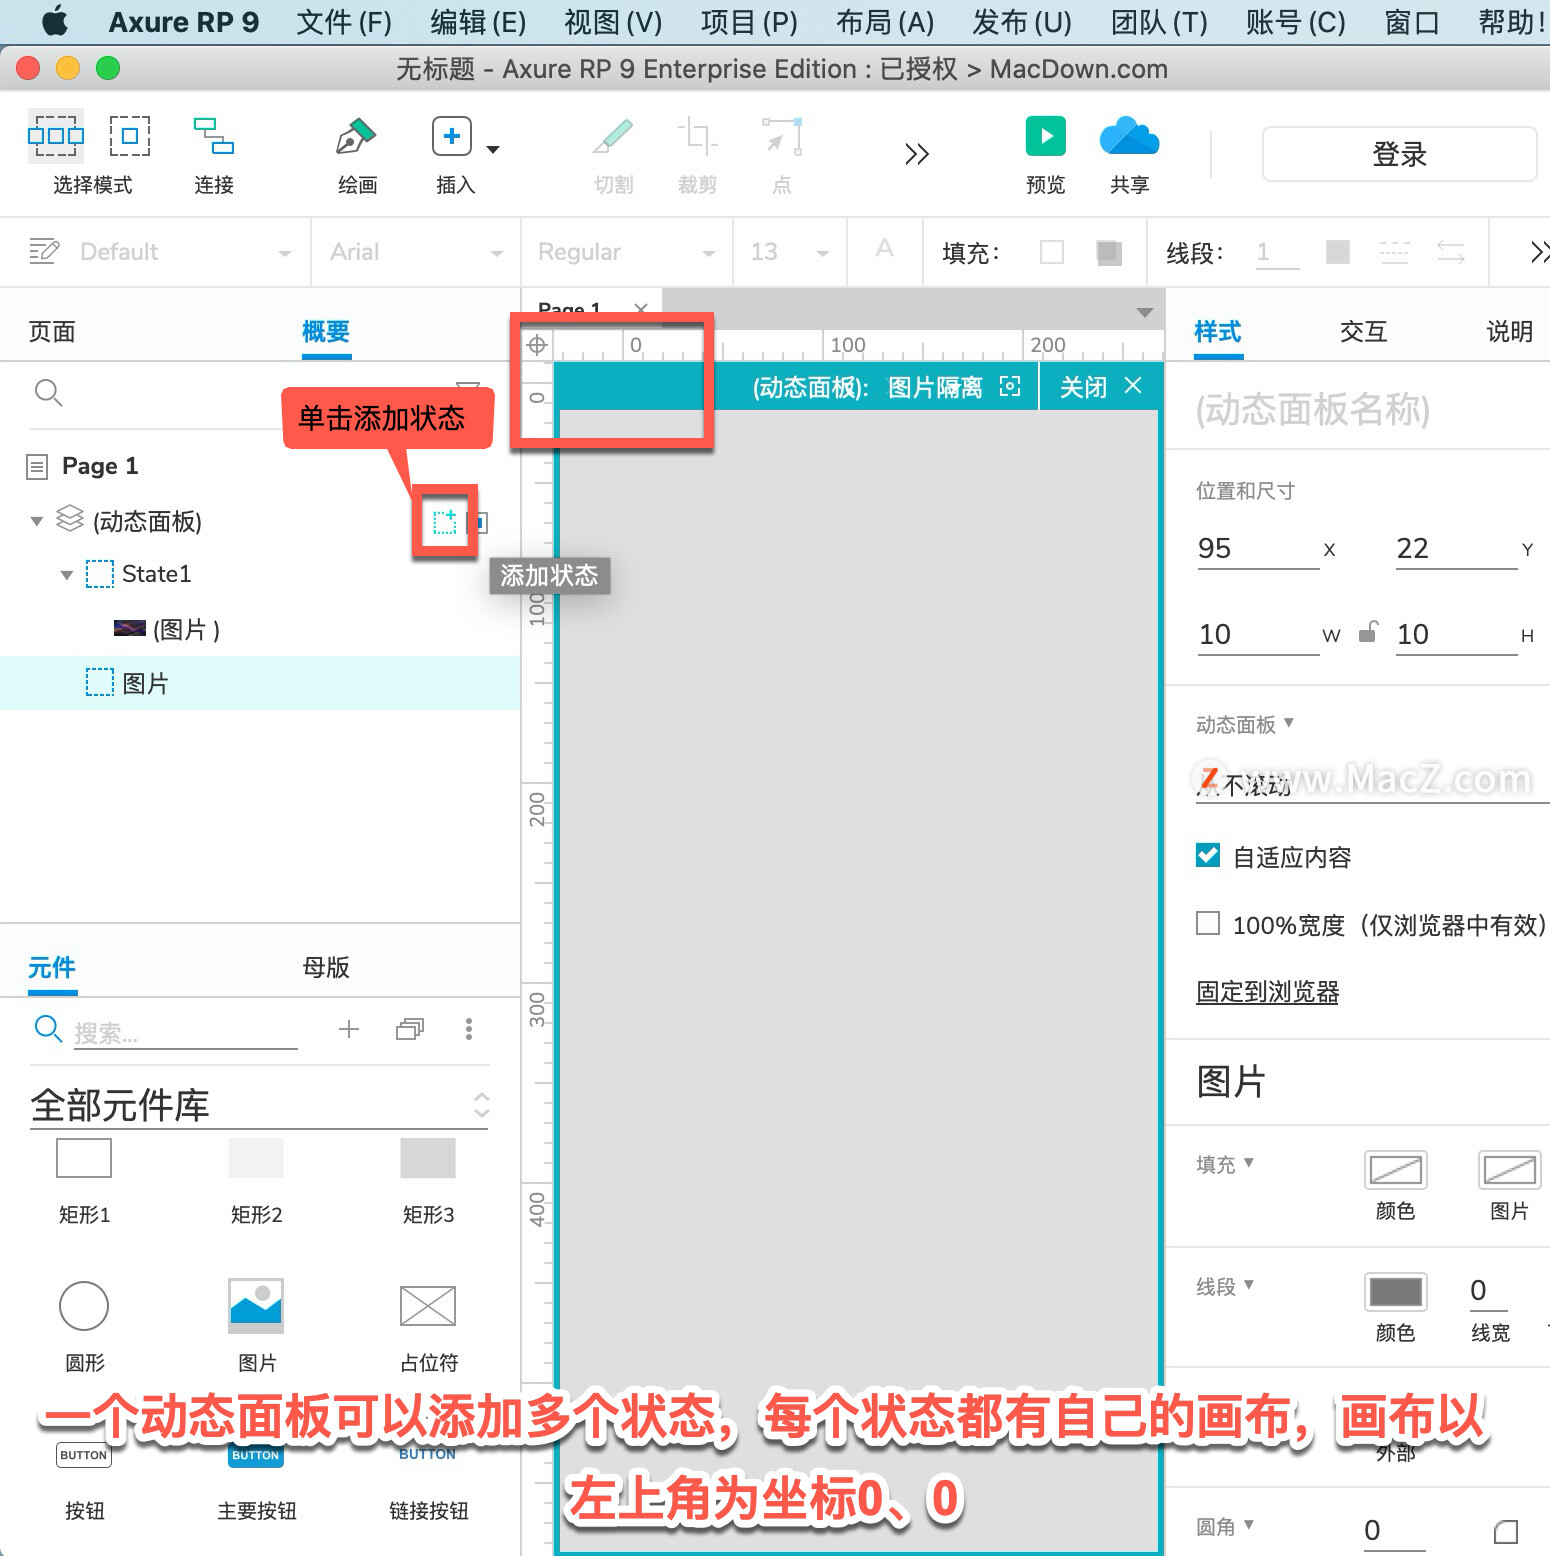Click the Share cloud icon
1550x1556 pixels.
point(1129,136)
